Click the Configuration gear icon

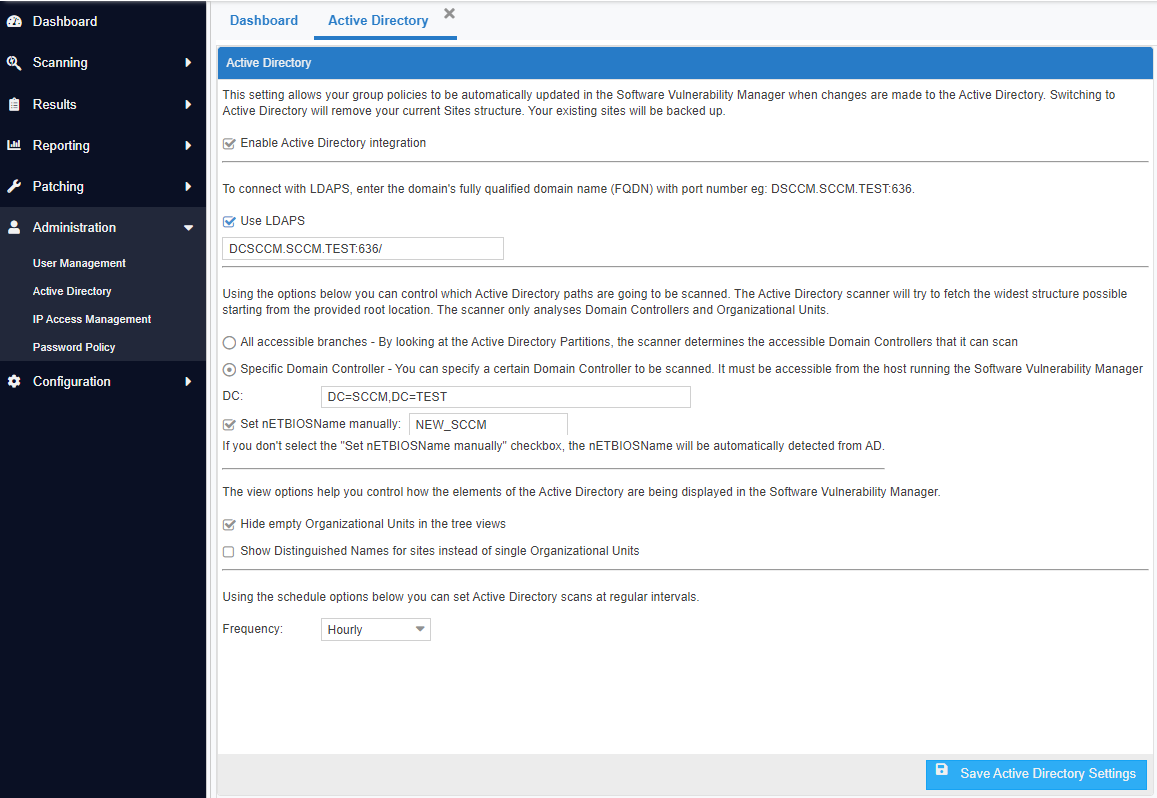pos(14,382)
